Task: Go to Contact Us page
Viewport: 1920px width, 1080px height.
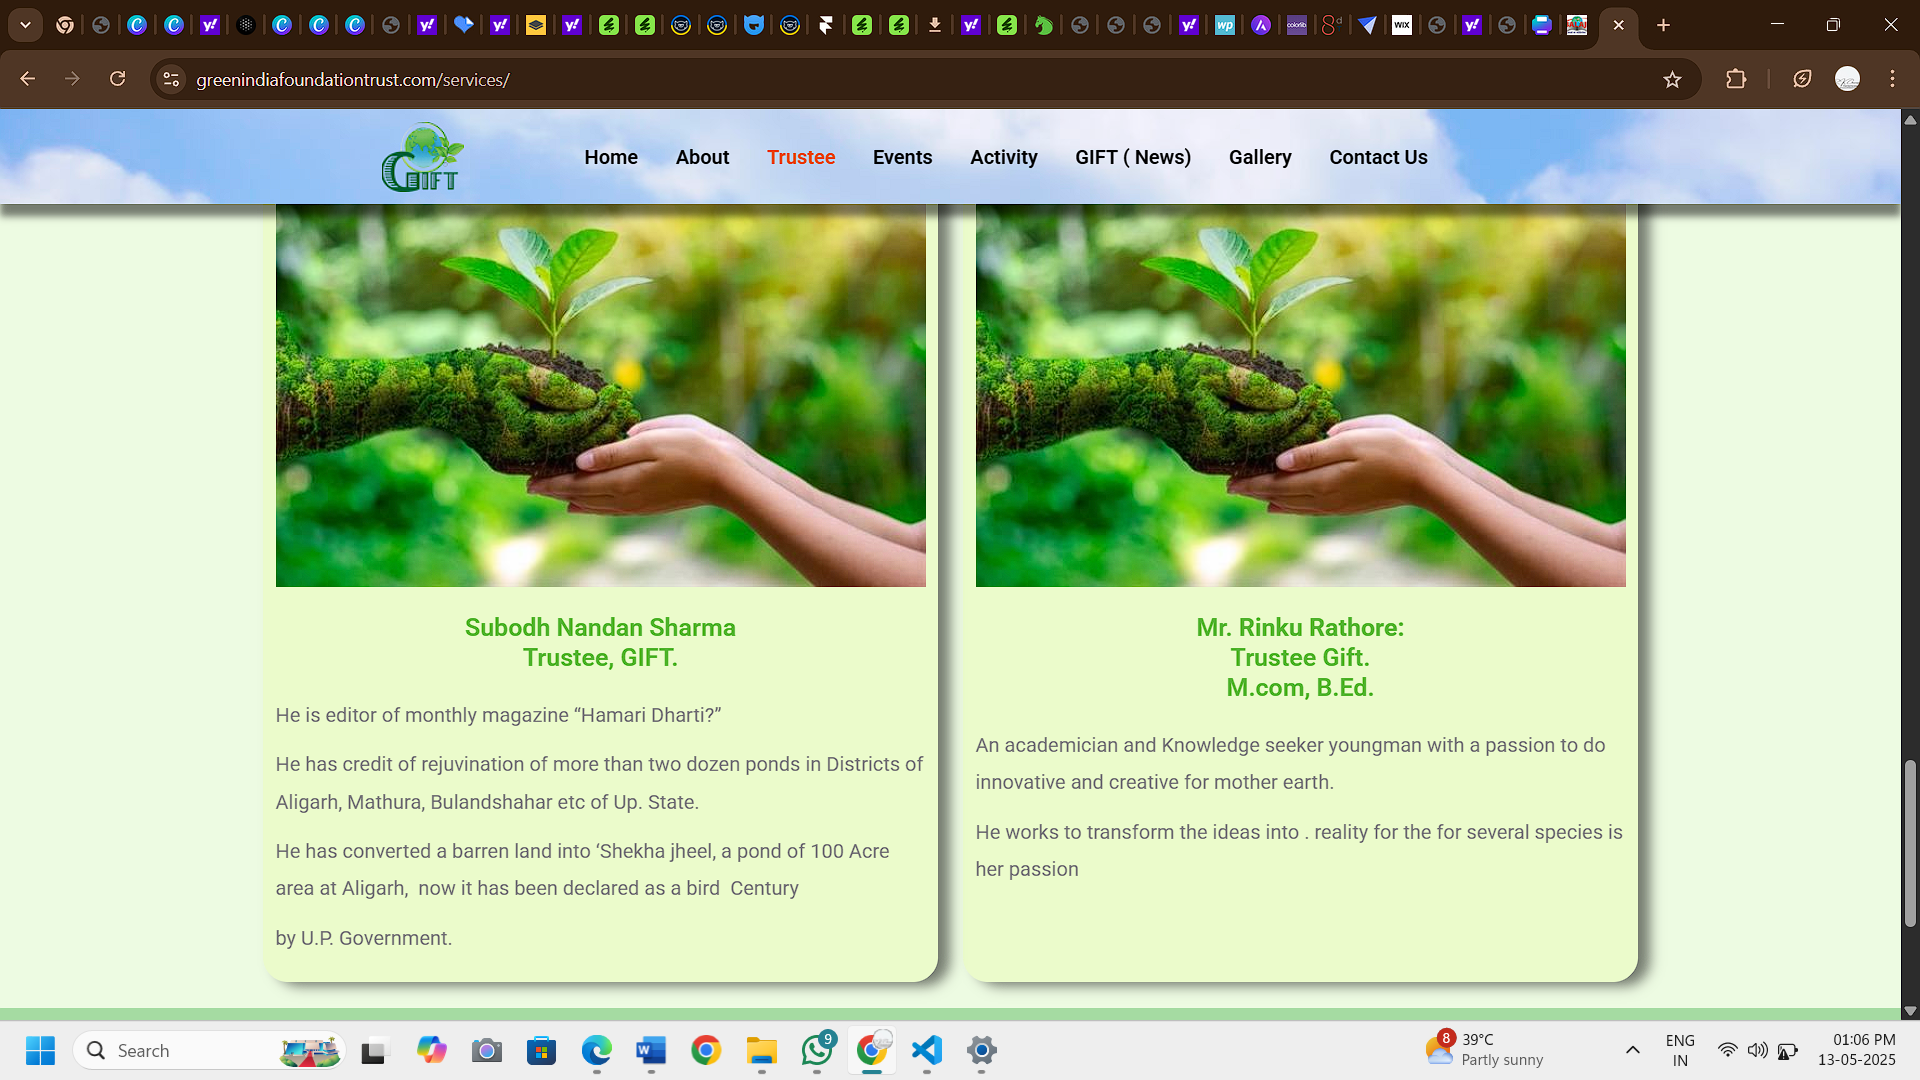Action: [x=1377, y=157]
